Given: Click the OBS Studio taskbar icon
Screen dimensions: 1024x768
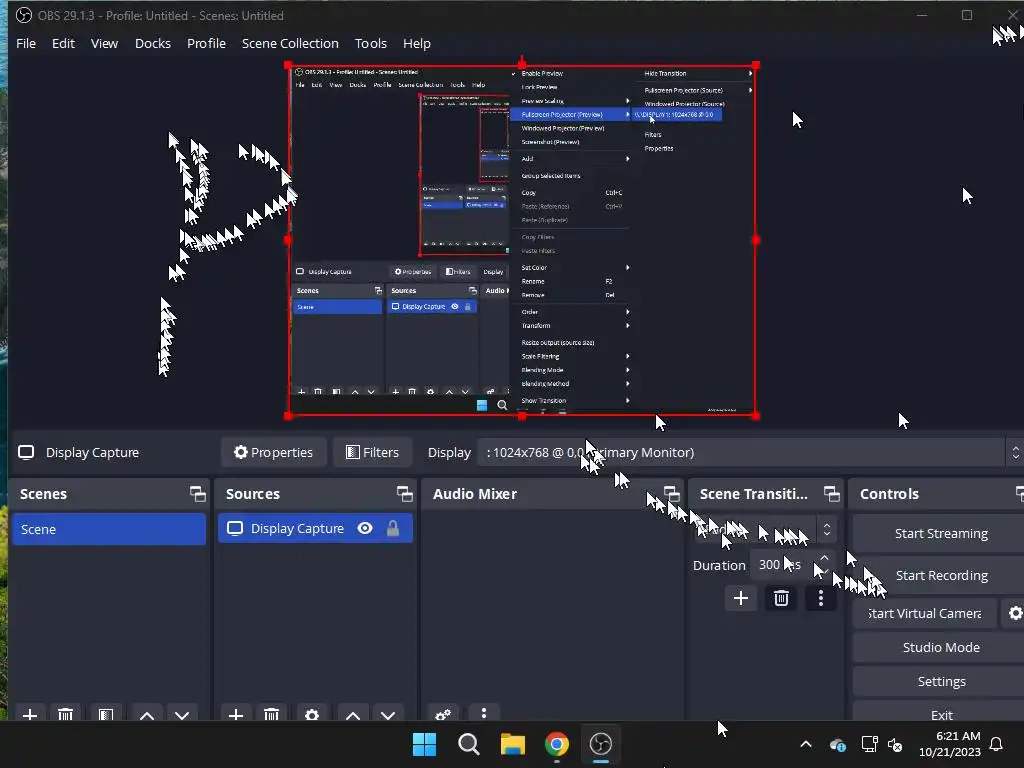Looking at the screenshot, I should pyautogui.click(x=600, y=744).
